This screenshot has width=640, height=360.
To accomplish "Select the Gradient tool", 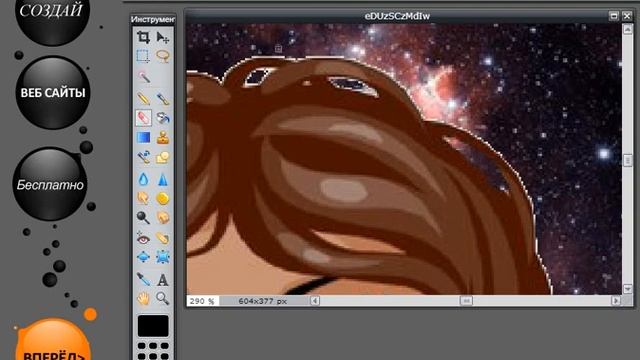I will click(143, 138).
